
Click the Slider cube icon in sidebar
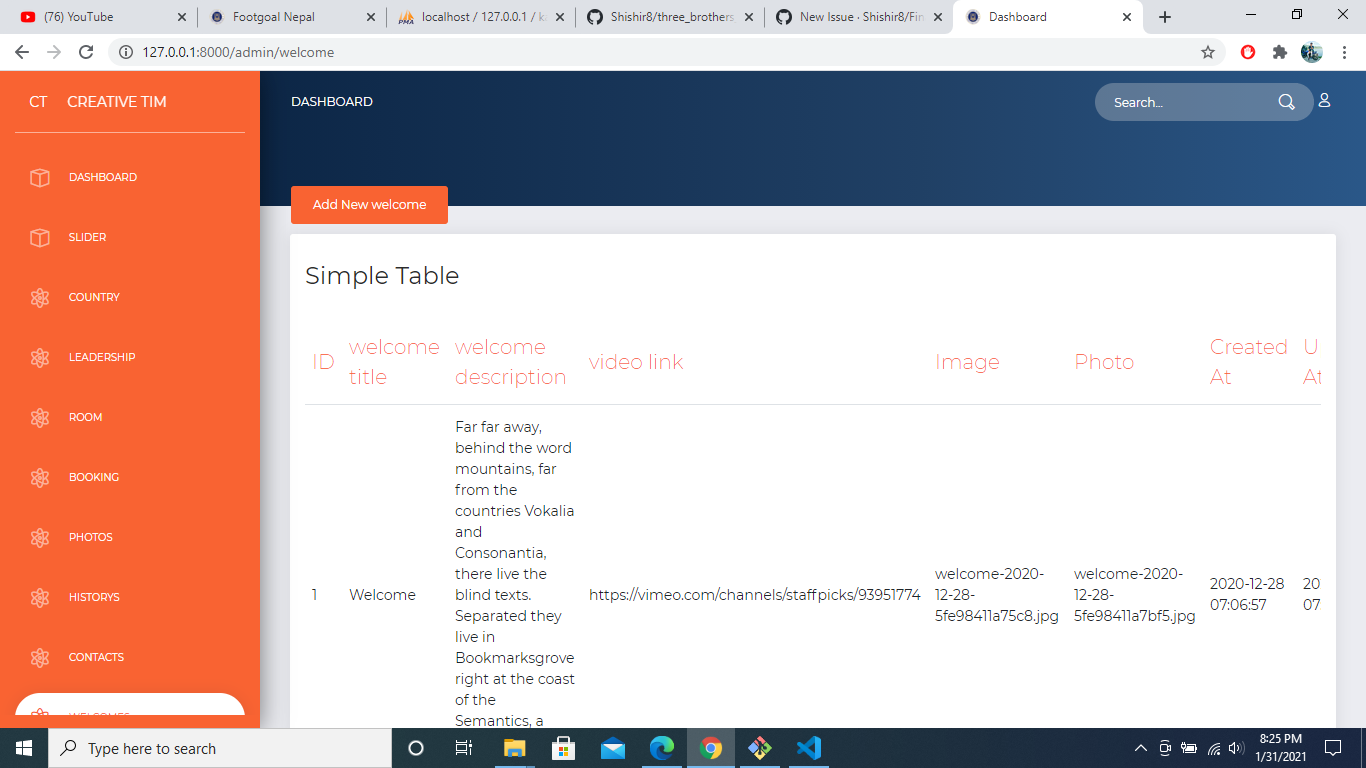[40, 237]
